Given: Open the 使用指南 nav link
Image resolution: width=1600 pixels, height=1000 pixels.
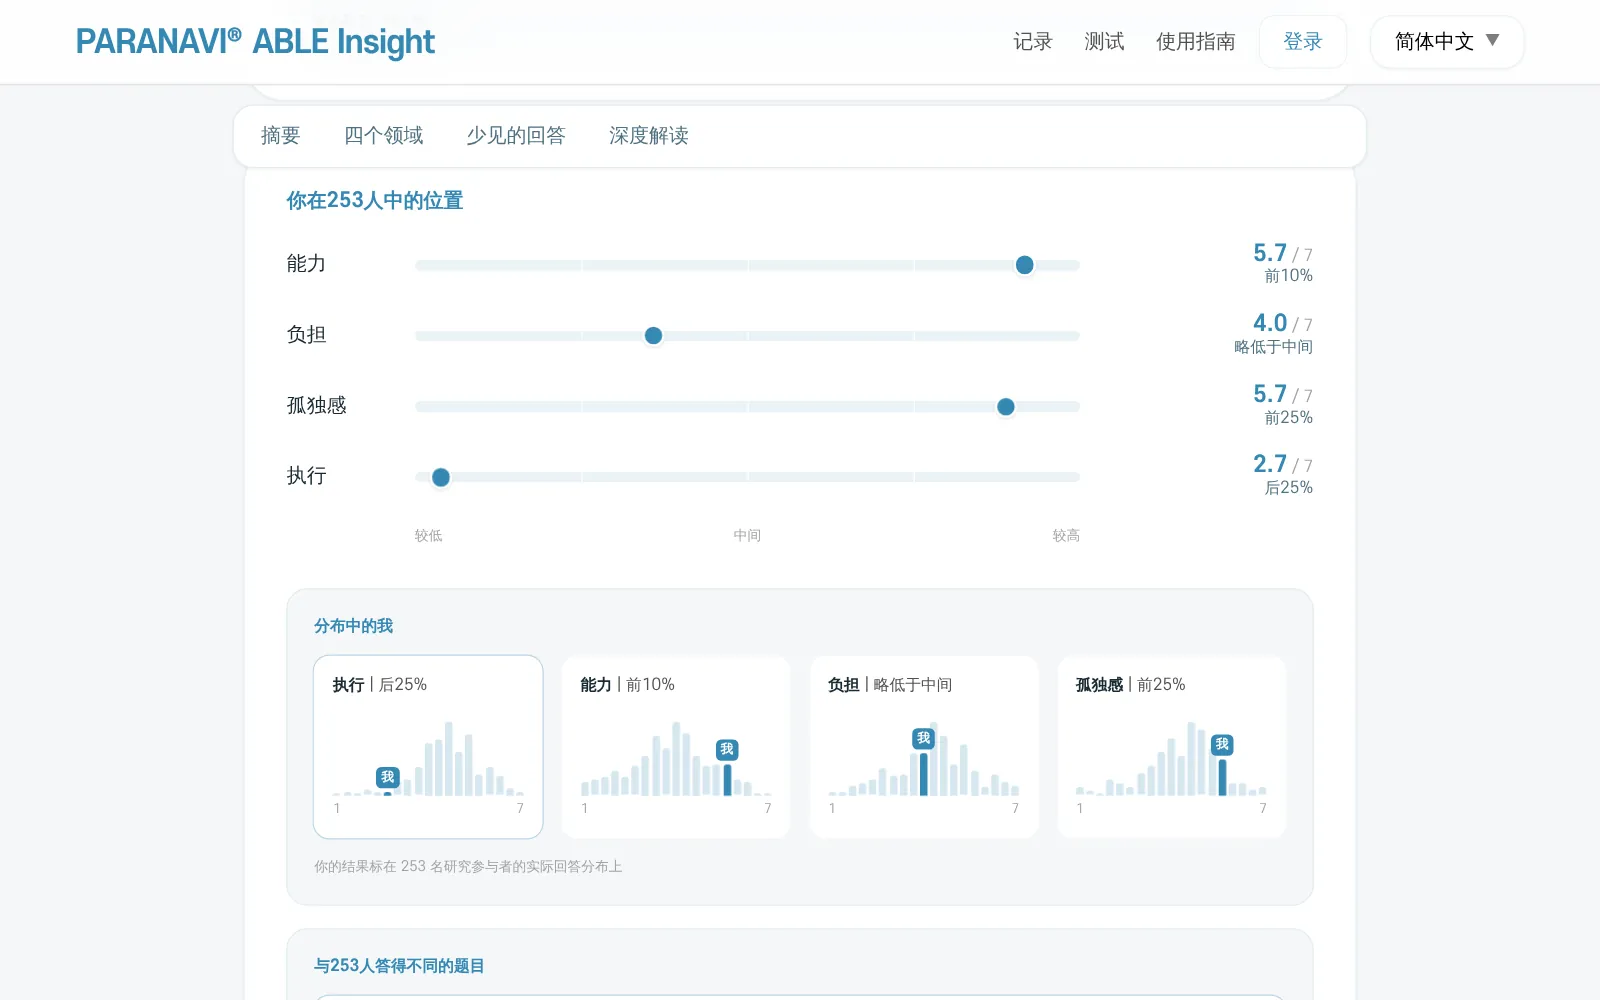Looking at the screenshot, I should point(1196,42).
